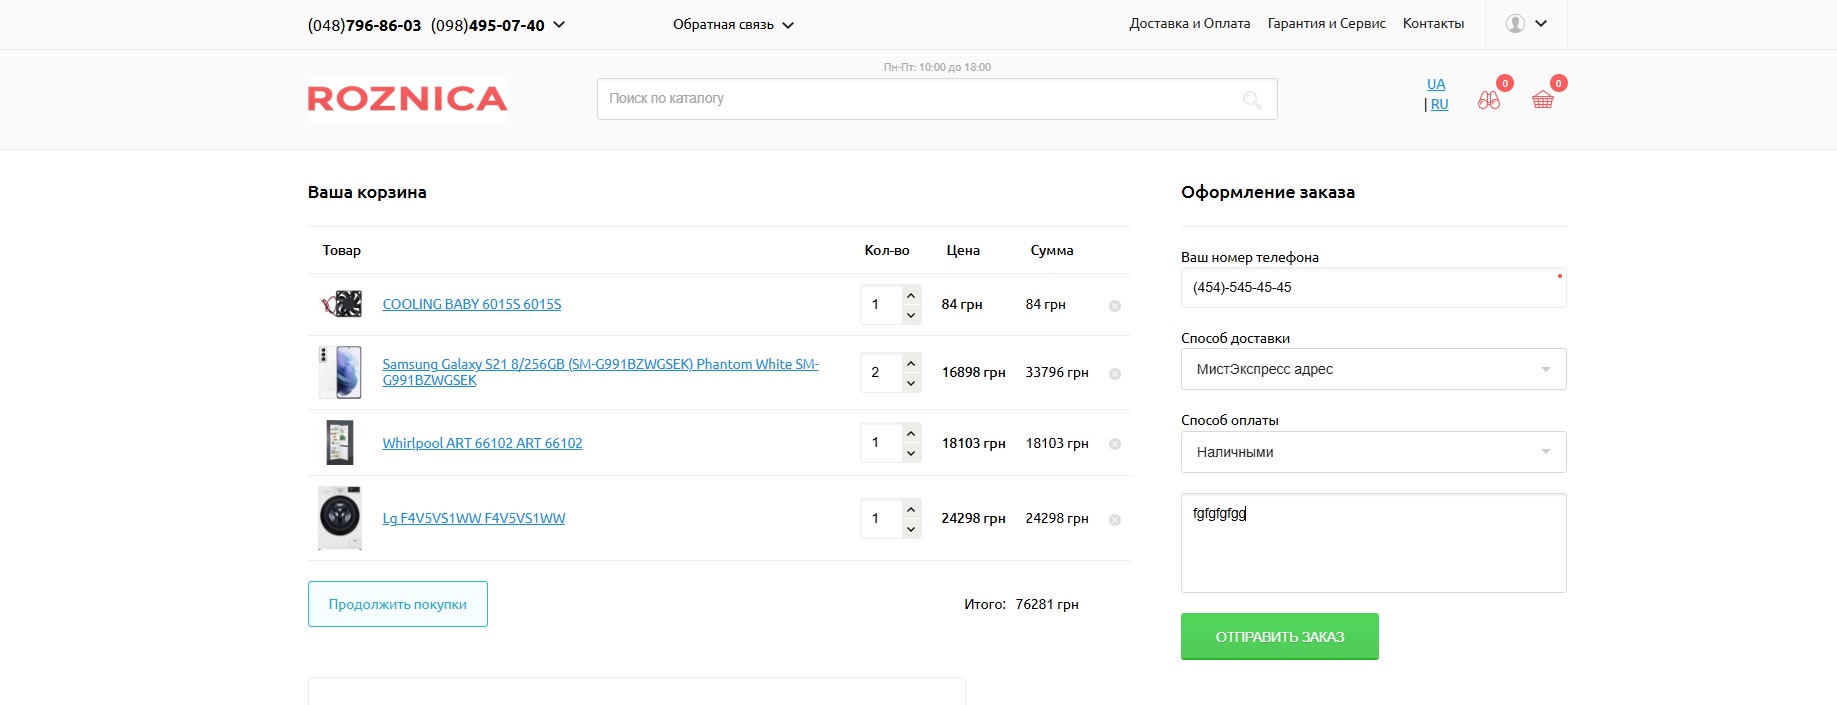Expand the phone numbers chevron
The width and height of the screenshot is (1837, 705).
pos(559,25)
